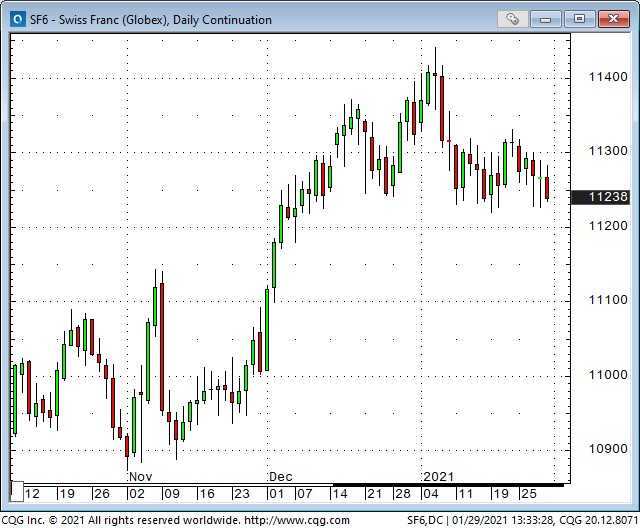Click the 11100 price scale label

[608, 300]
